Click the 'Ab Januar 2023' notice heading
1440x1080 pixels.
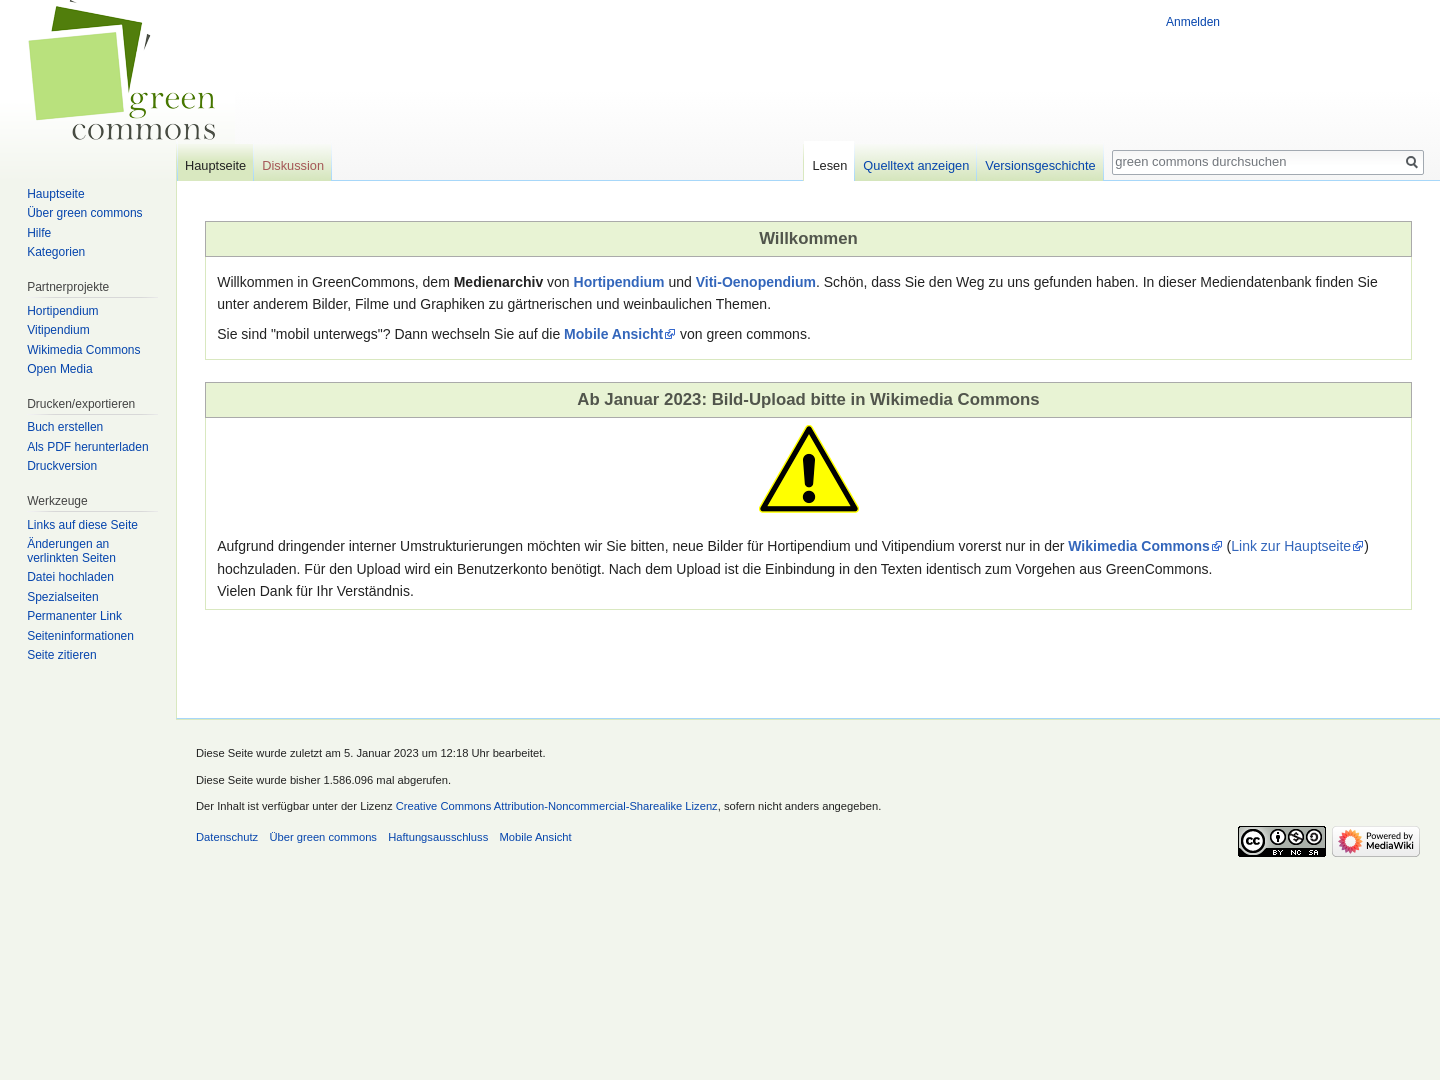tap(808, 400)
